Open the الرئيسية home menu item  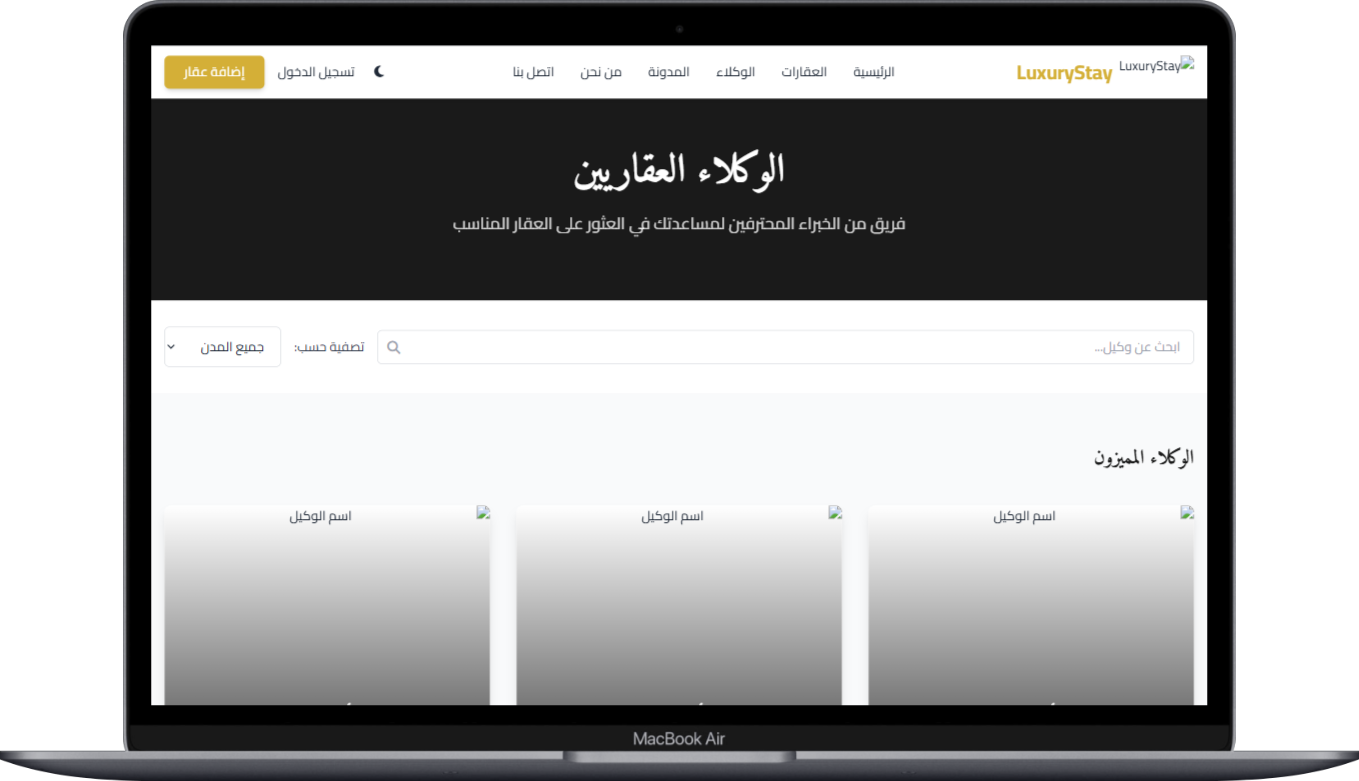click(873, 72)
